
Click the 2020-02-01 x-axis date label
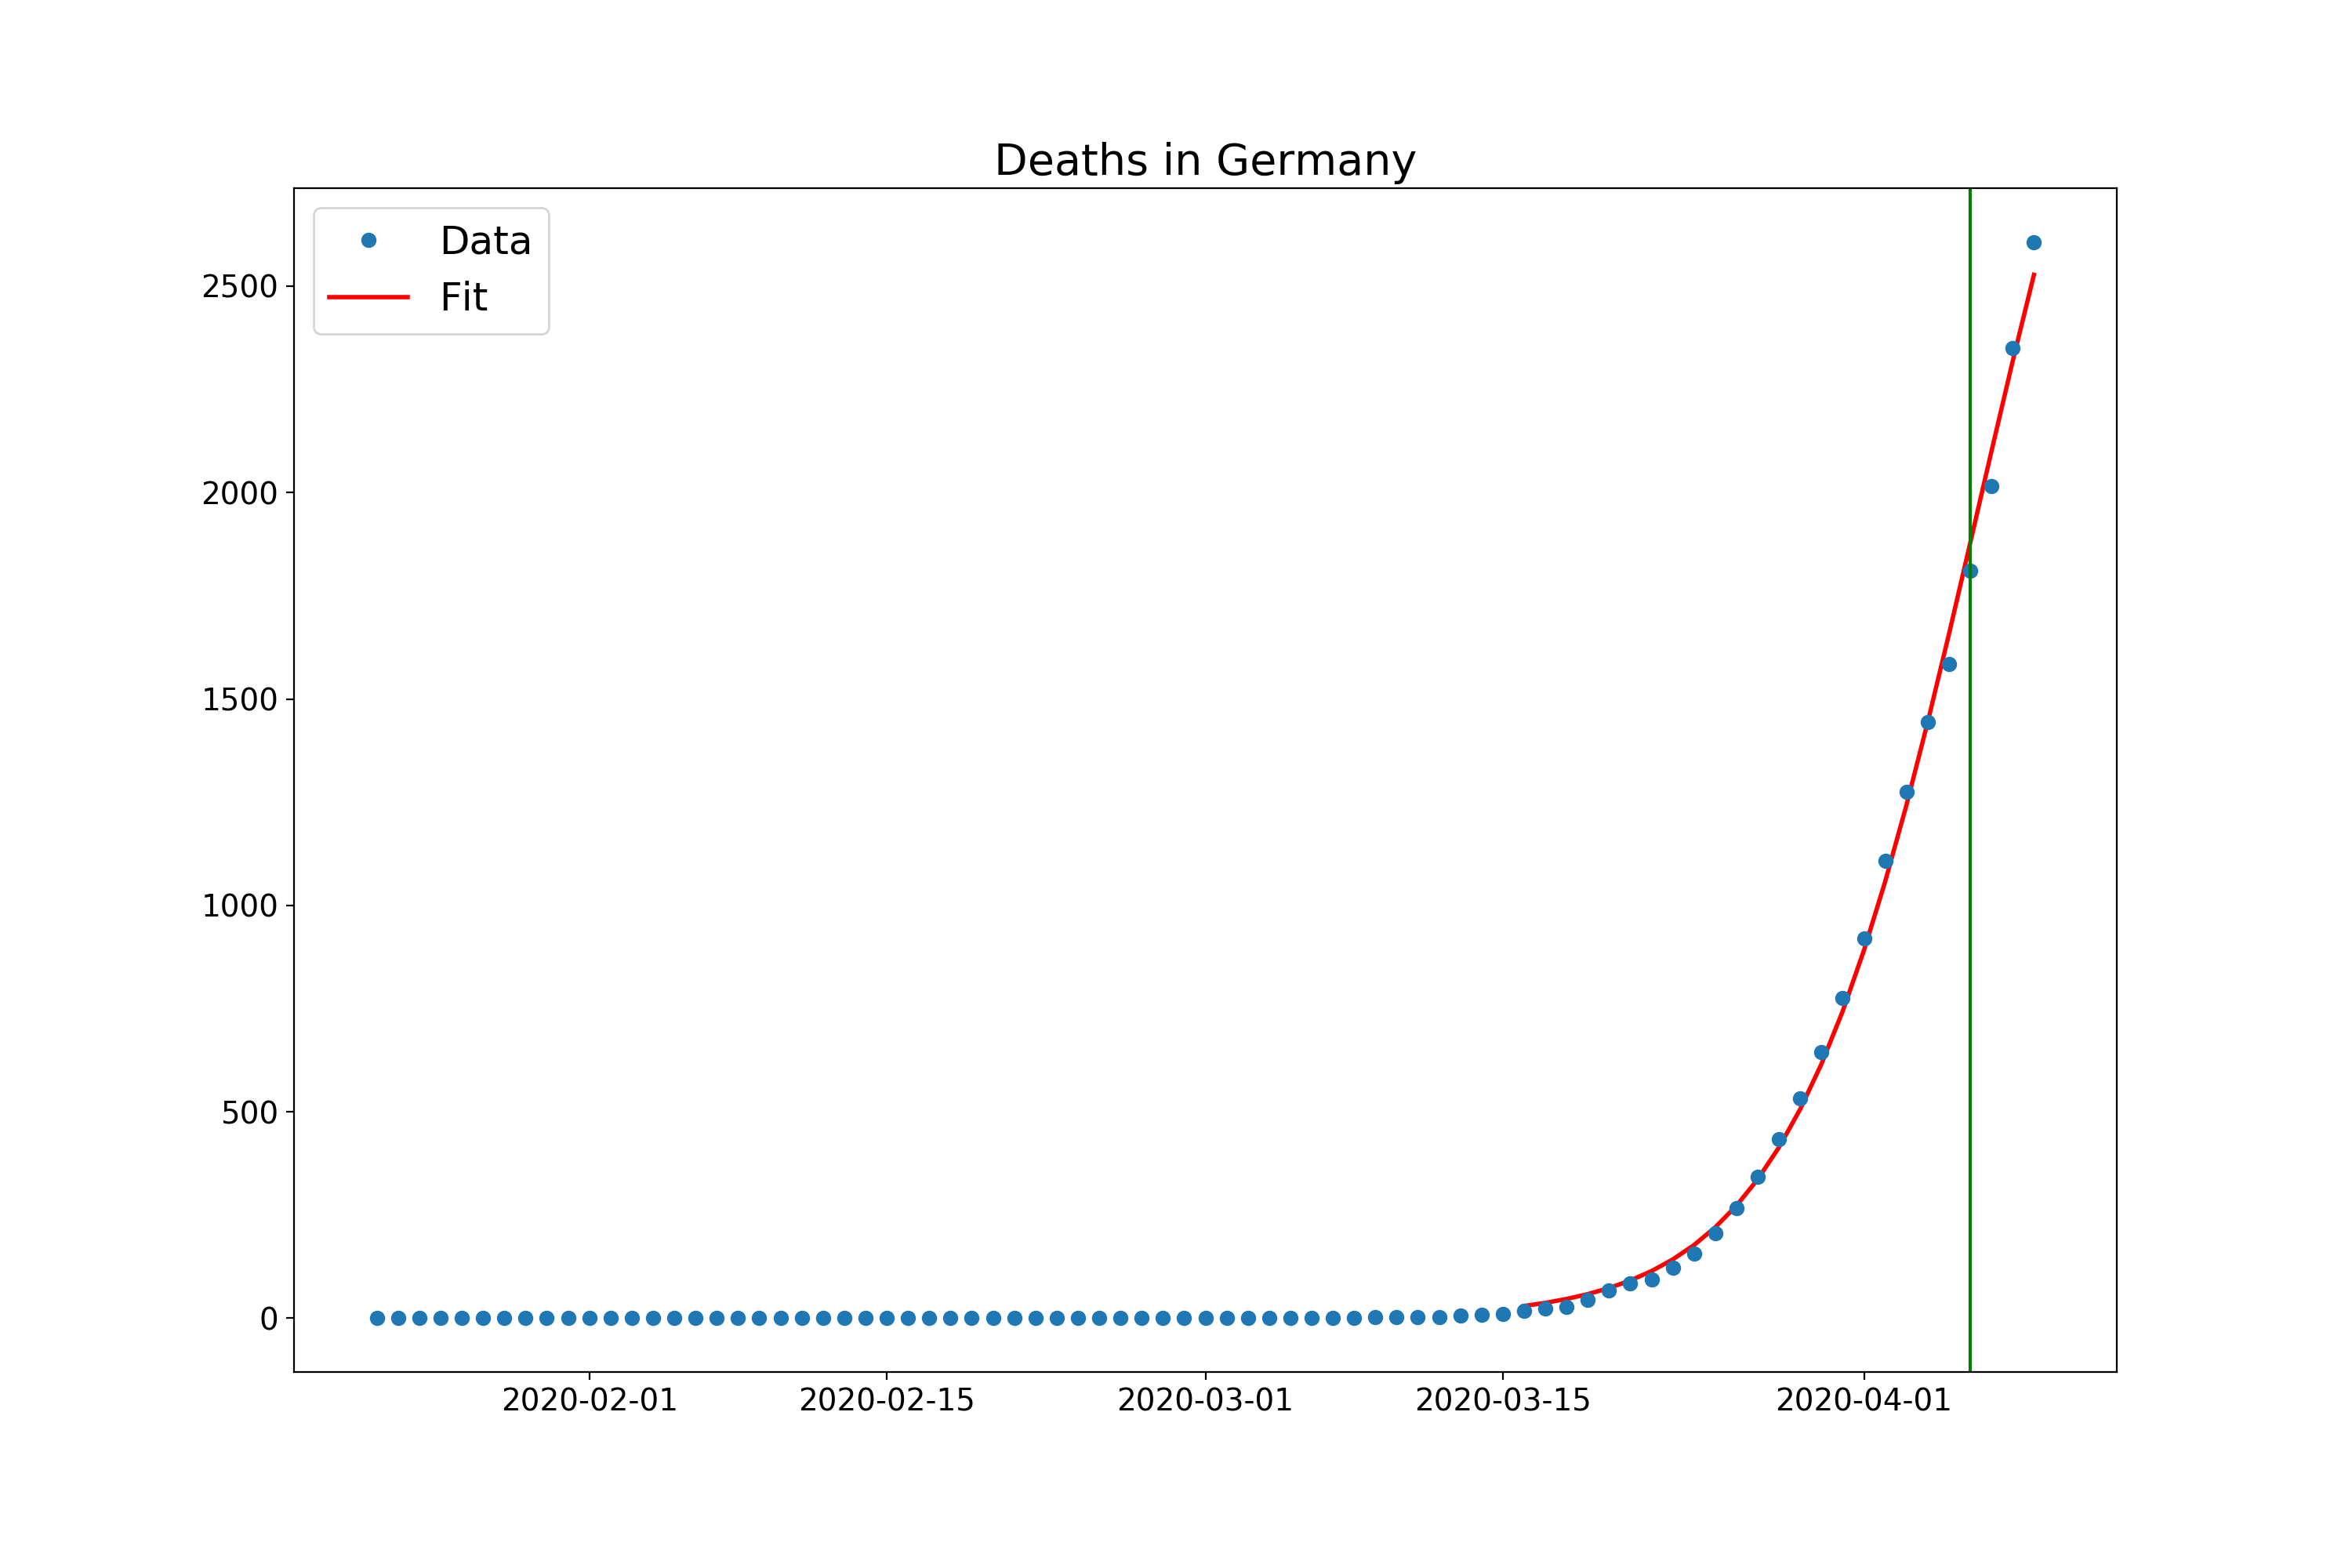[589, 1400]
